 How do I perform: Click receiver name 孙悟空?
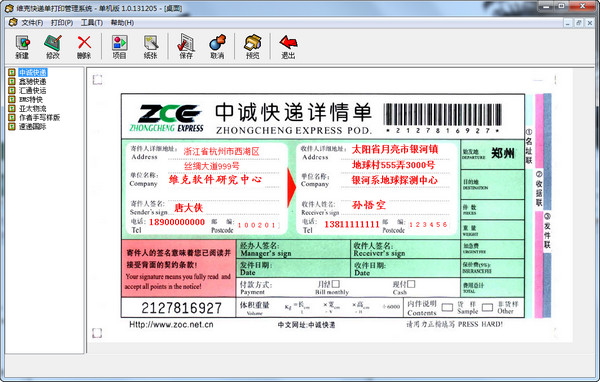(368, 205)
